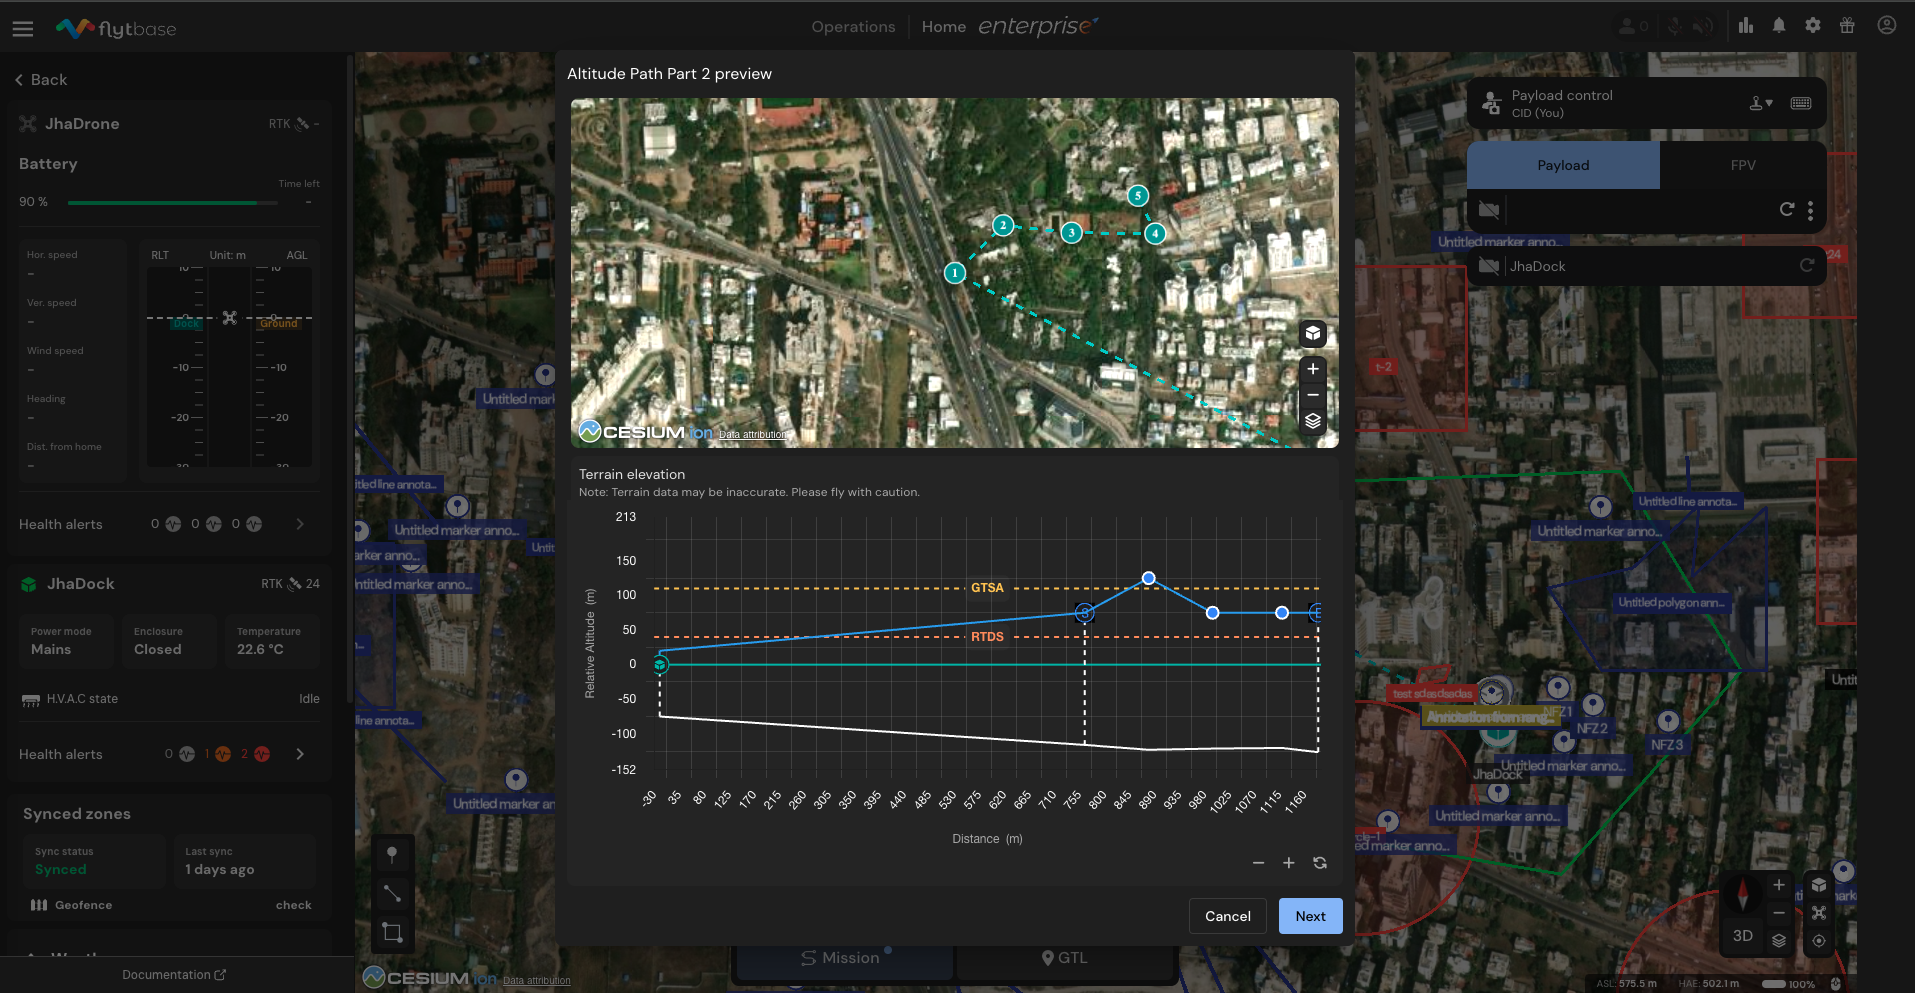The width and height of the screenshot is (1915, 993).
Task: Select waypoint 2 on the preview map
Action: coord(1003,225)
